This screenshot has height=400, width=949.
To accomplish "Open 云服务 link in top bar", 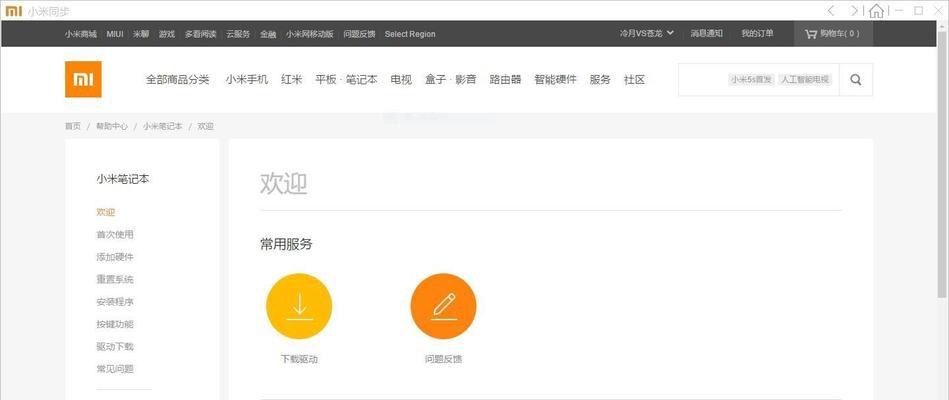I will pyautogui.click(x=238, y=34).
